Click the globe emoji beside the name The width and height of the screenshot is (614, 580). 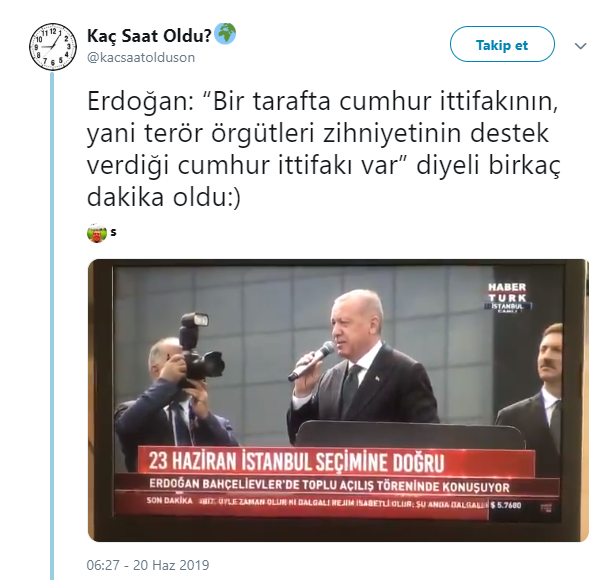pyautogui.click(x=225, y=34)
